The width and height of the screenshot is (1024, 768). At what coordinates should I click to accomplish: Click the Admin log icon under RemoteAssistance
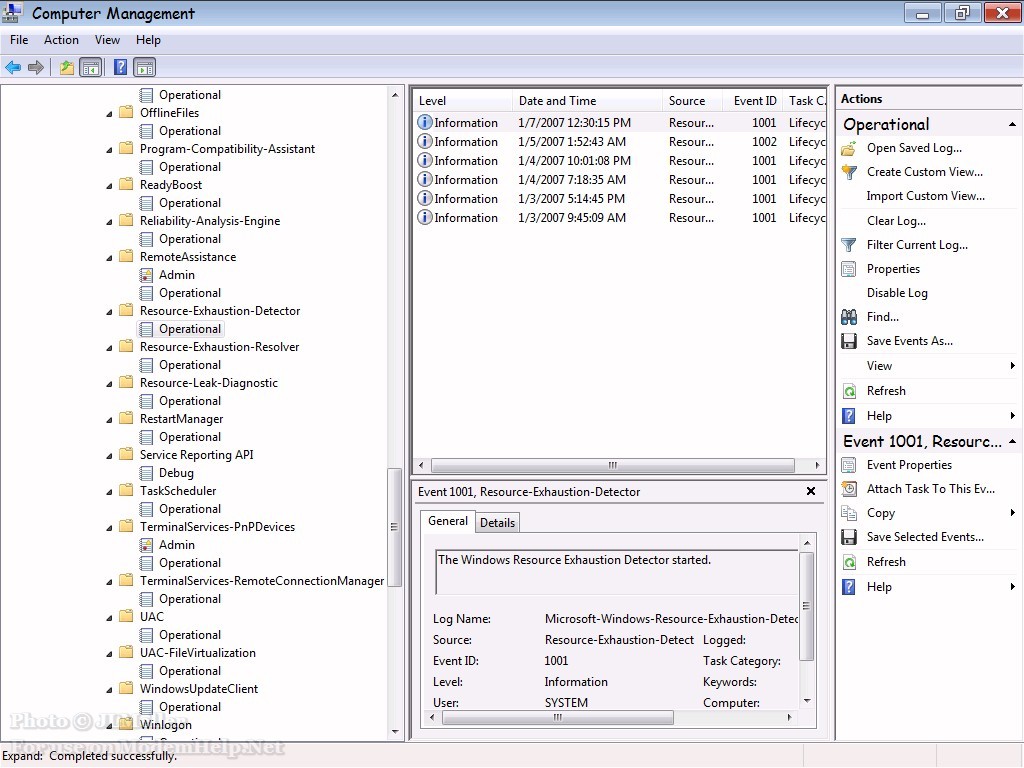coord(146,275)
